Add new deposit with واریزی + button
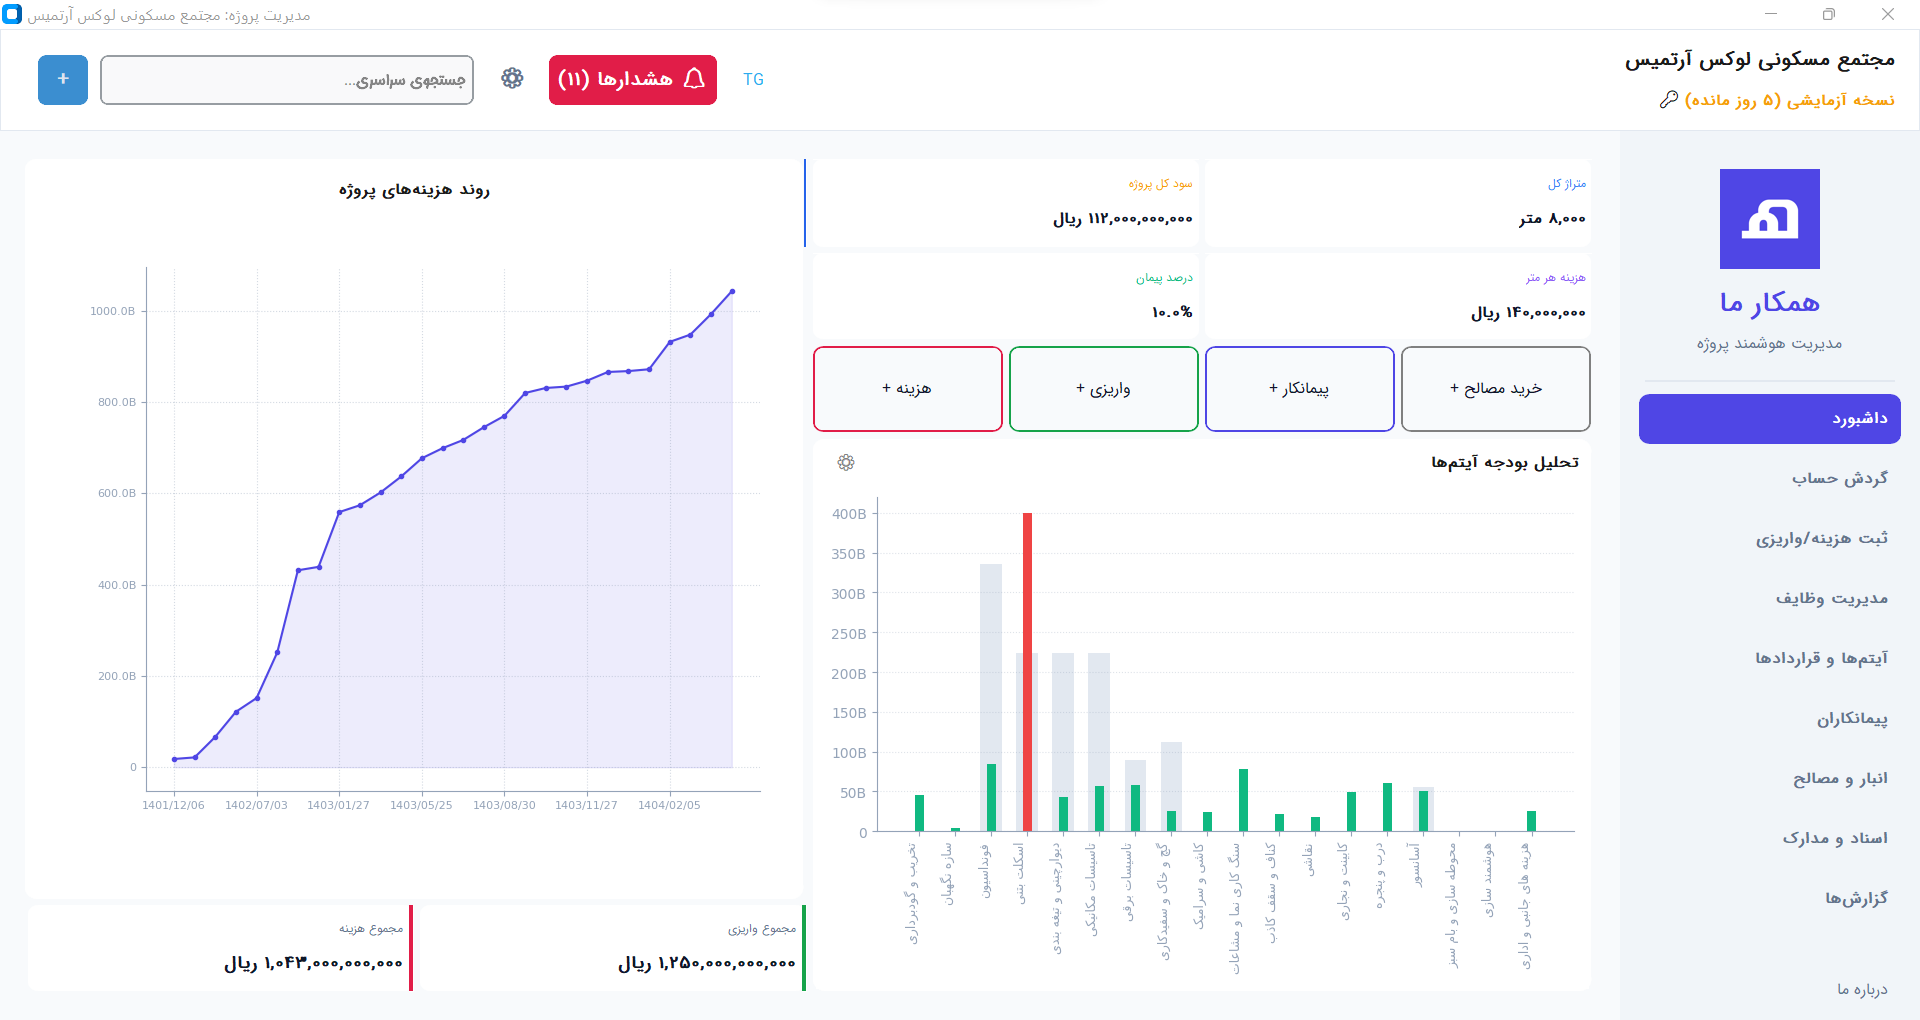The height and width of the screenshot is (1020, 1920). tap(1103, 389)
